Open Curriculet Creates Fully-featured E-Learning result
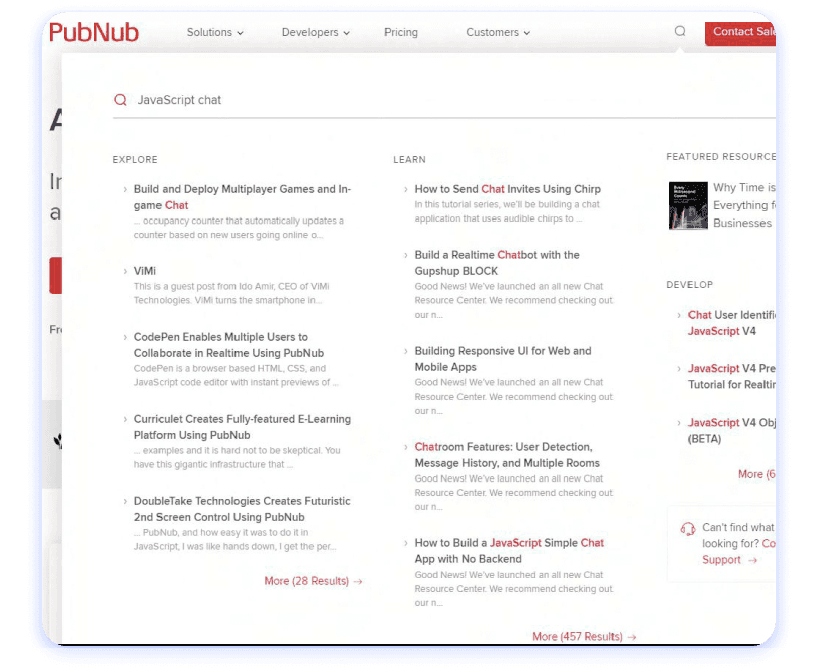 (x=242, y=427)
